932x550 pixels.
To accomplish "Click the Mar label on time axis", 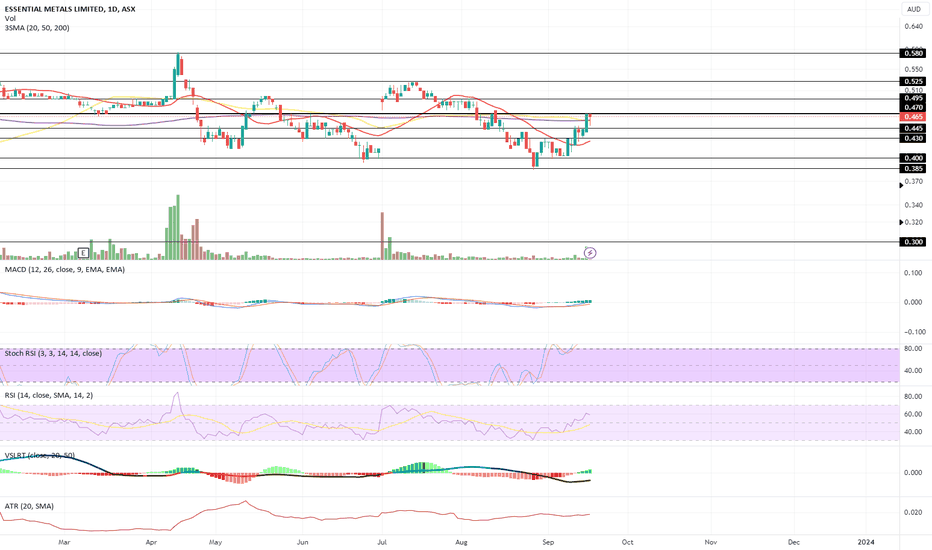I will (65, 542).
